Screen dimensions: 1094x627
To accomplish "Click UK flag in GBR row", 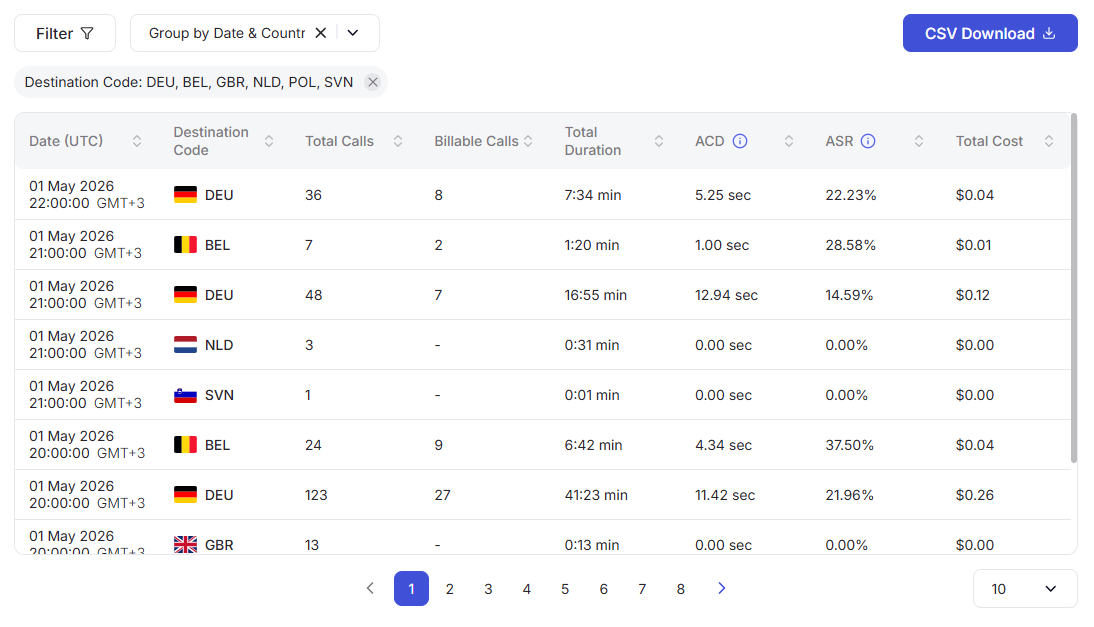I will point(185,545).
